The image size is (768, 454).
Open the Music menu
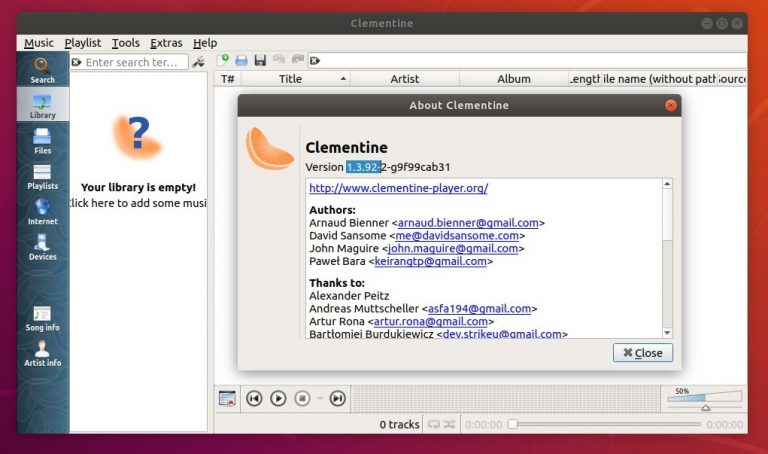[x=39, y=43]
